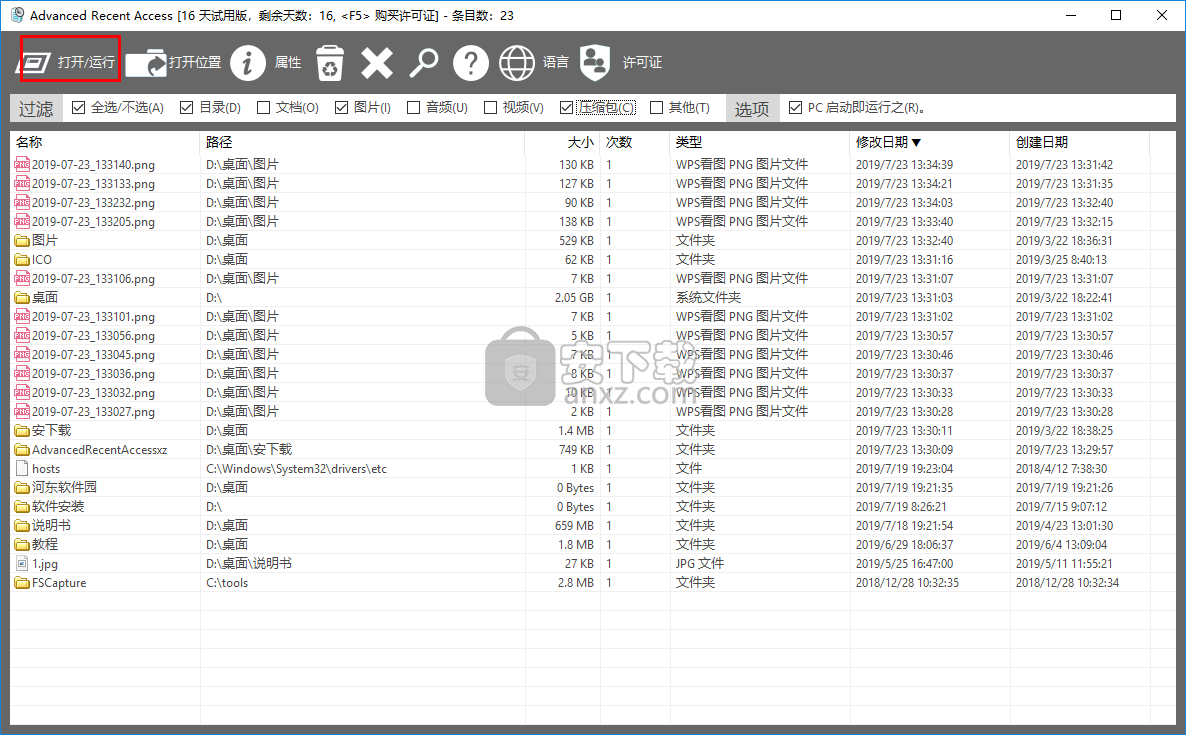Select file 2019-07-23_133032.png
Screen dimensions: 1186x735
tap(93, 392)
